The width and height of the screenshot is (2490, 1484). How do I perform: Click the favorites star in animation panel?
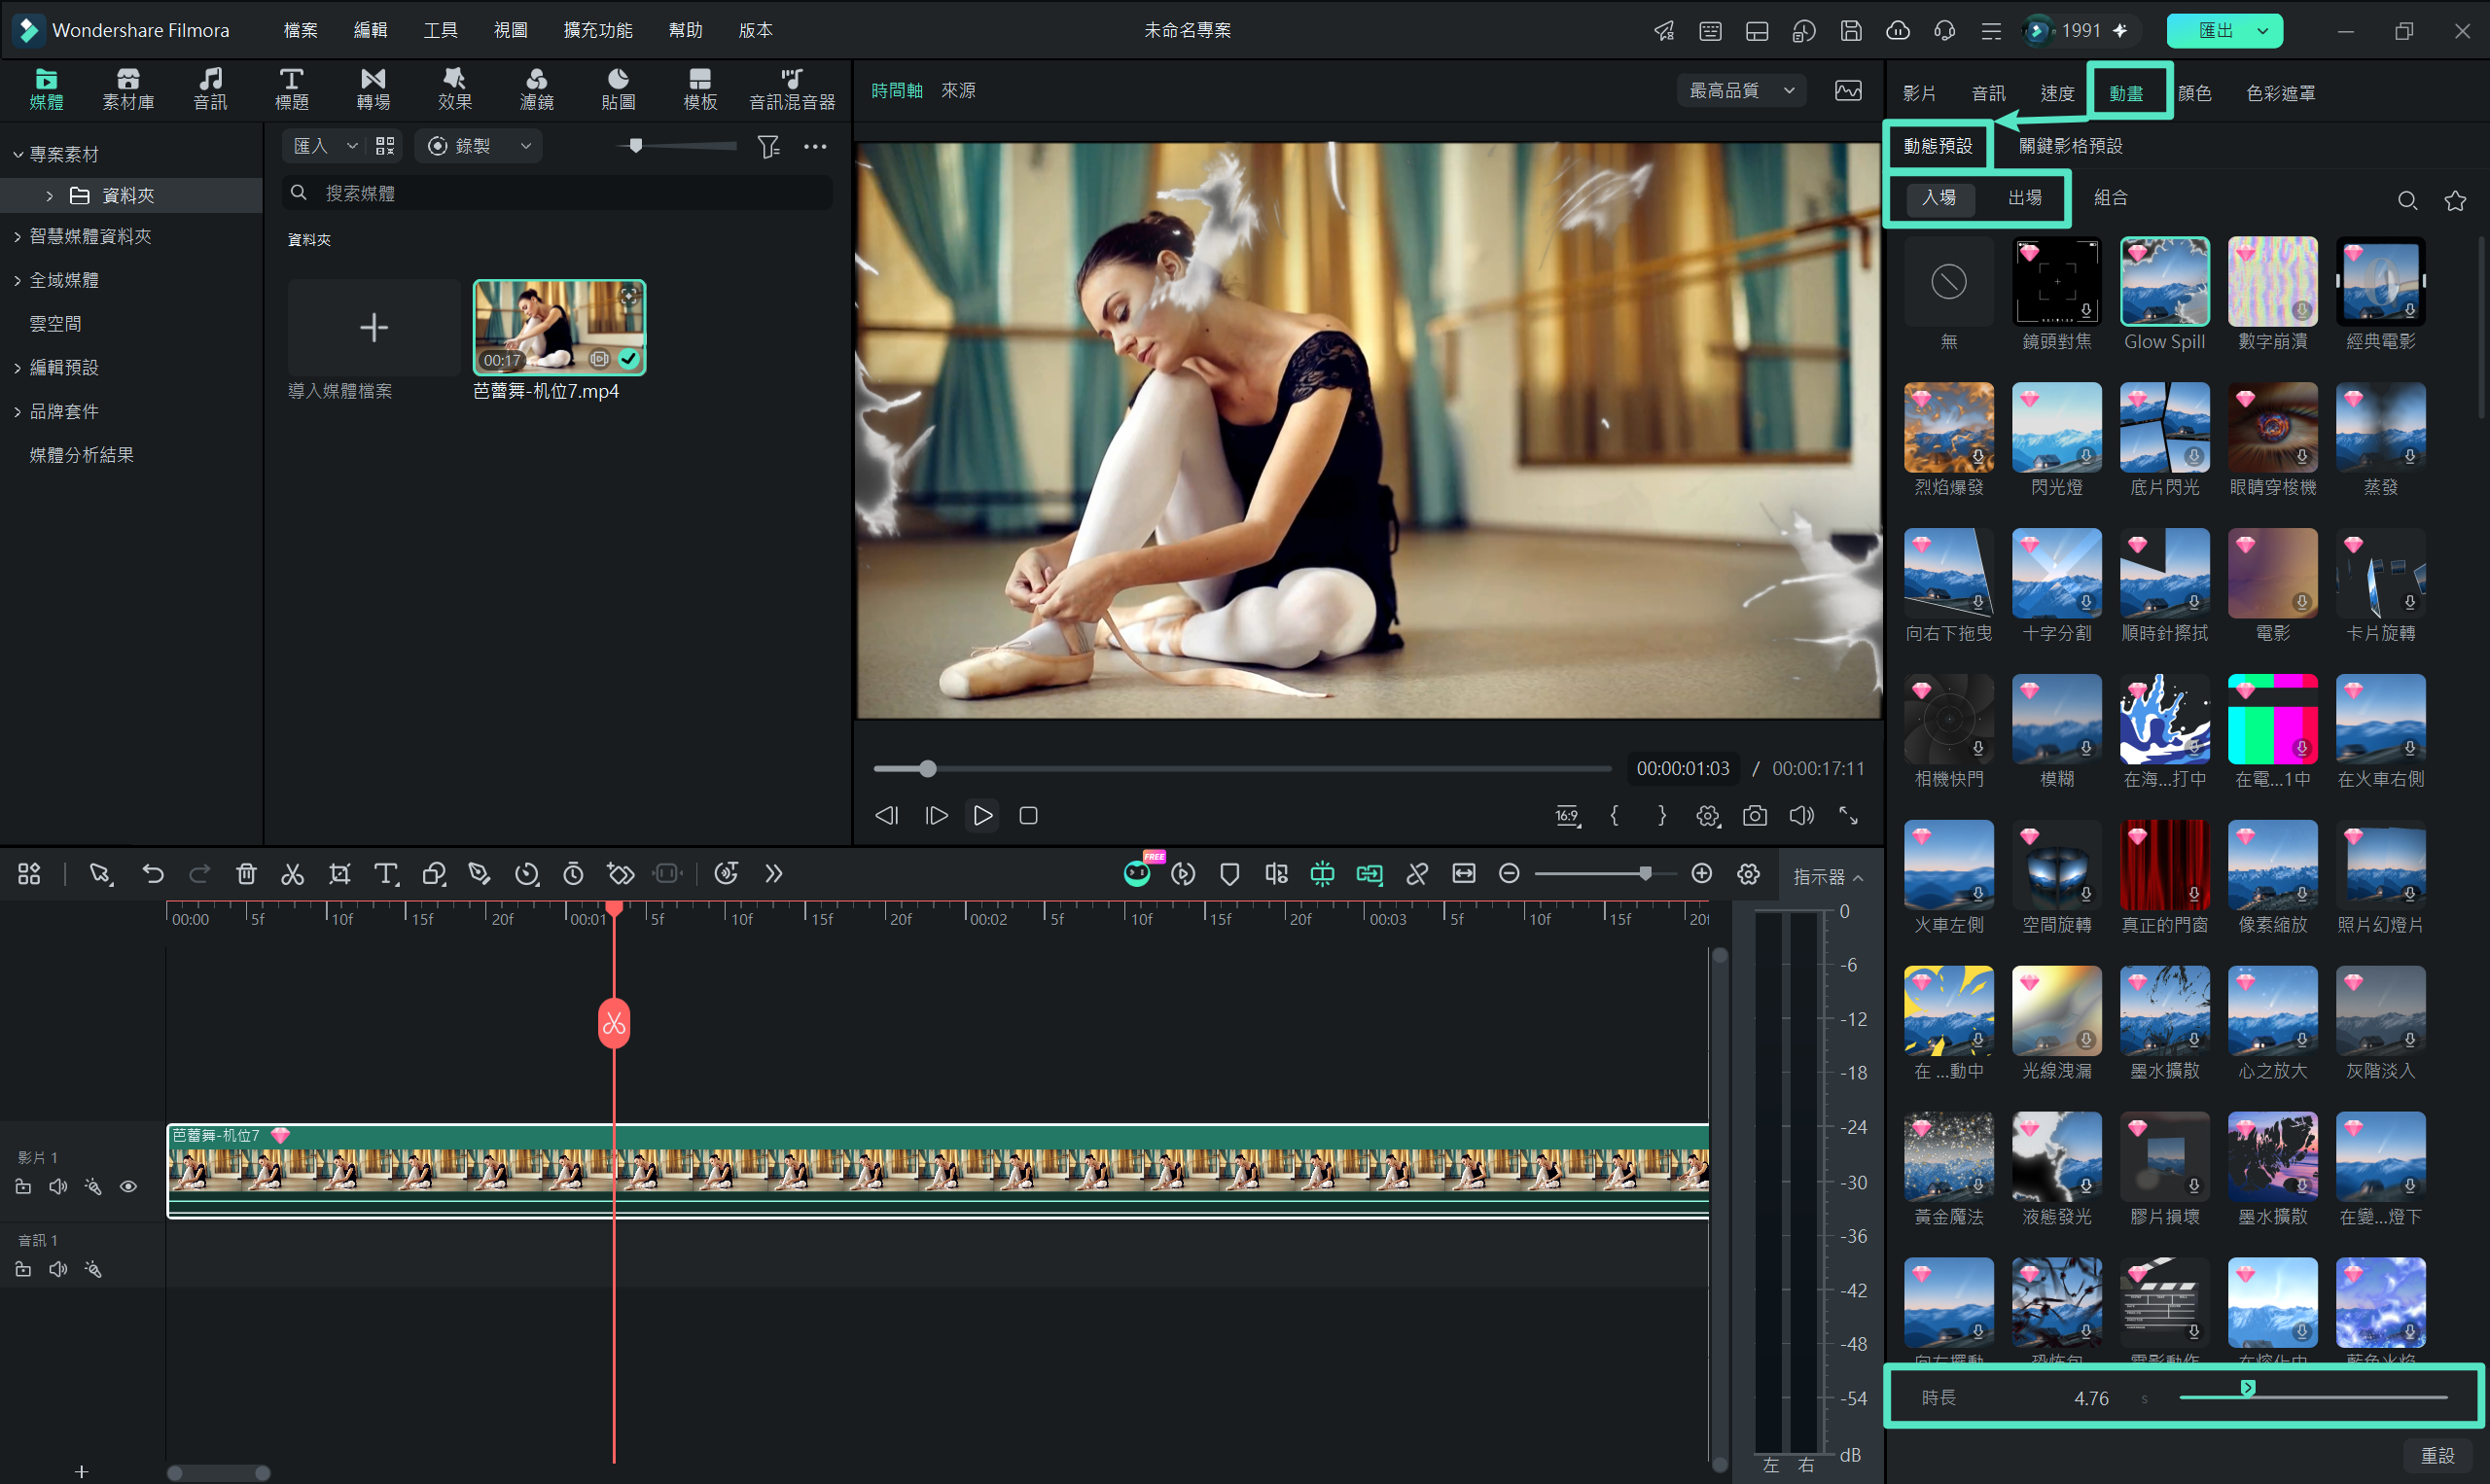pyautogui.click(x=2455, y=200)
